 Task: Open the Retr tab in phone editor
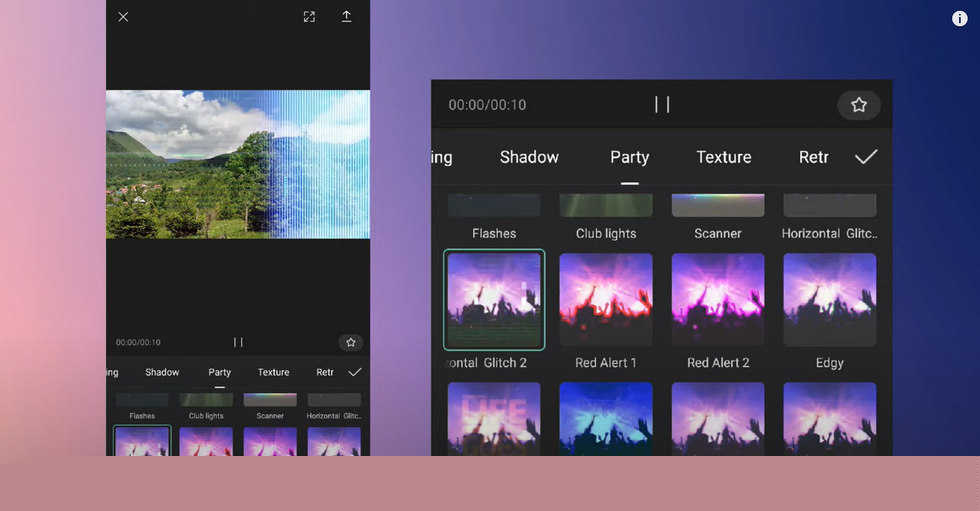click(x=324, y=372)
